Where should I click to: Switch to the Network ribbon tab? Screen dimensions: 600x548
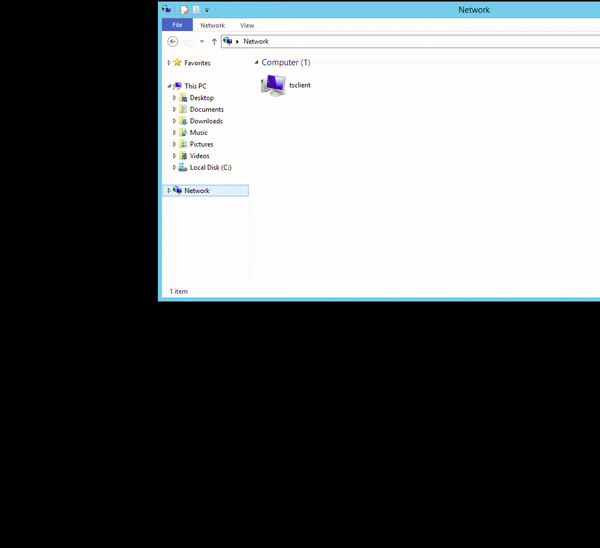[212, 25]
